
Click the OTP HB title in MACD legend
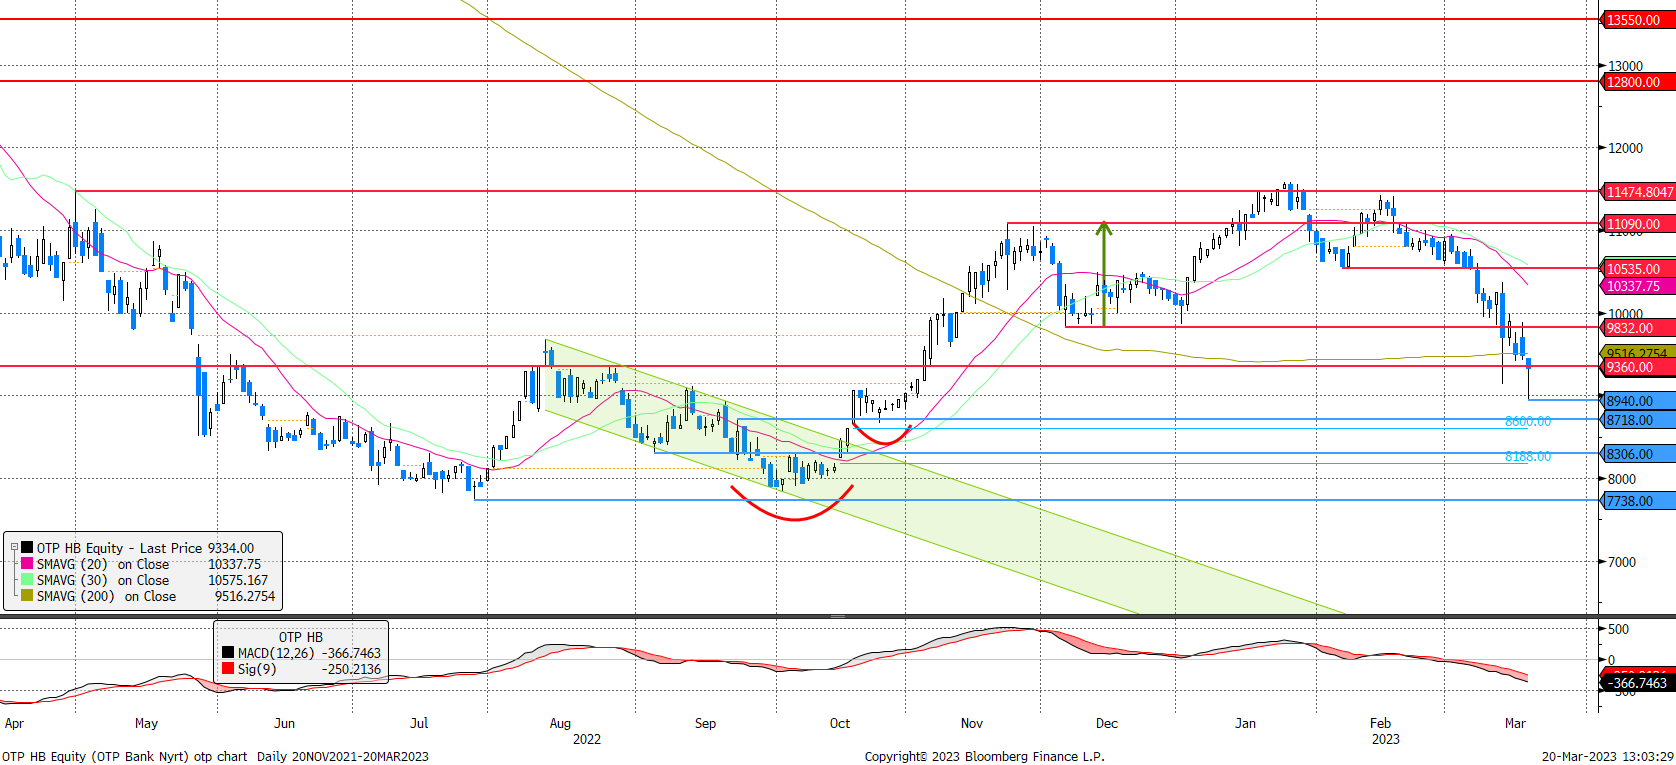[x=301, y=637]
